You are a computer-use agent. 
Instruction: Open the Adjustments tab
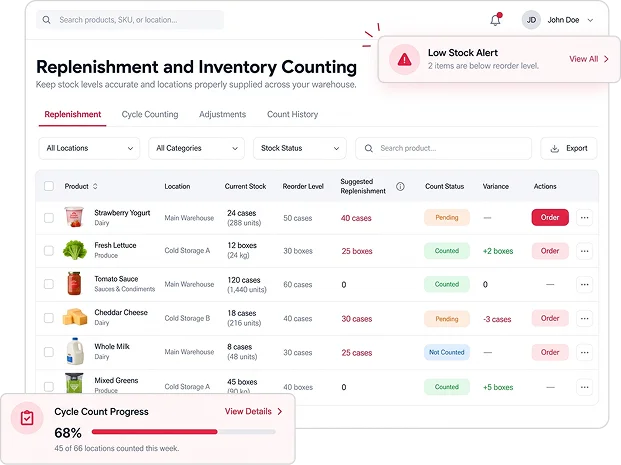222,114
